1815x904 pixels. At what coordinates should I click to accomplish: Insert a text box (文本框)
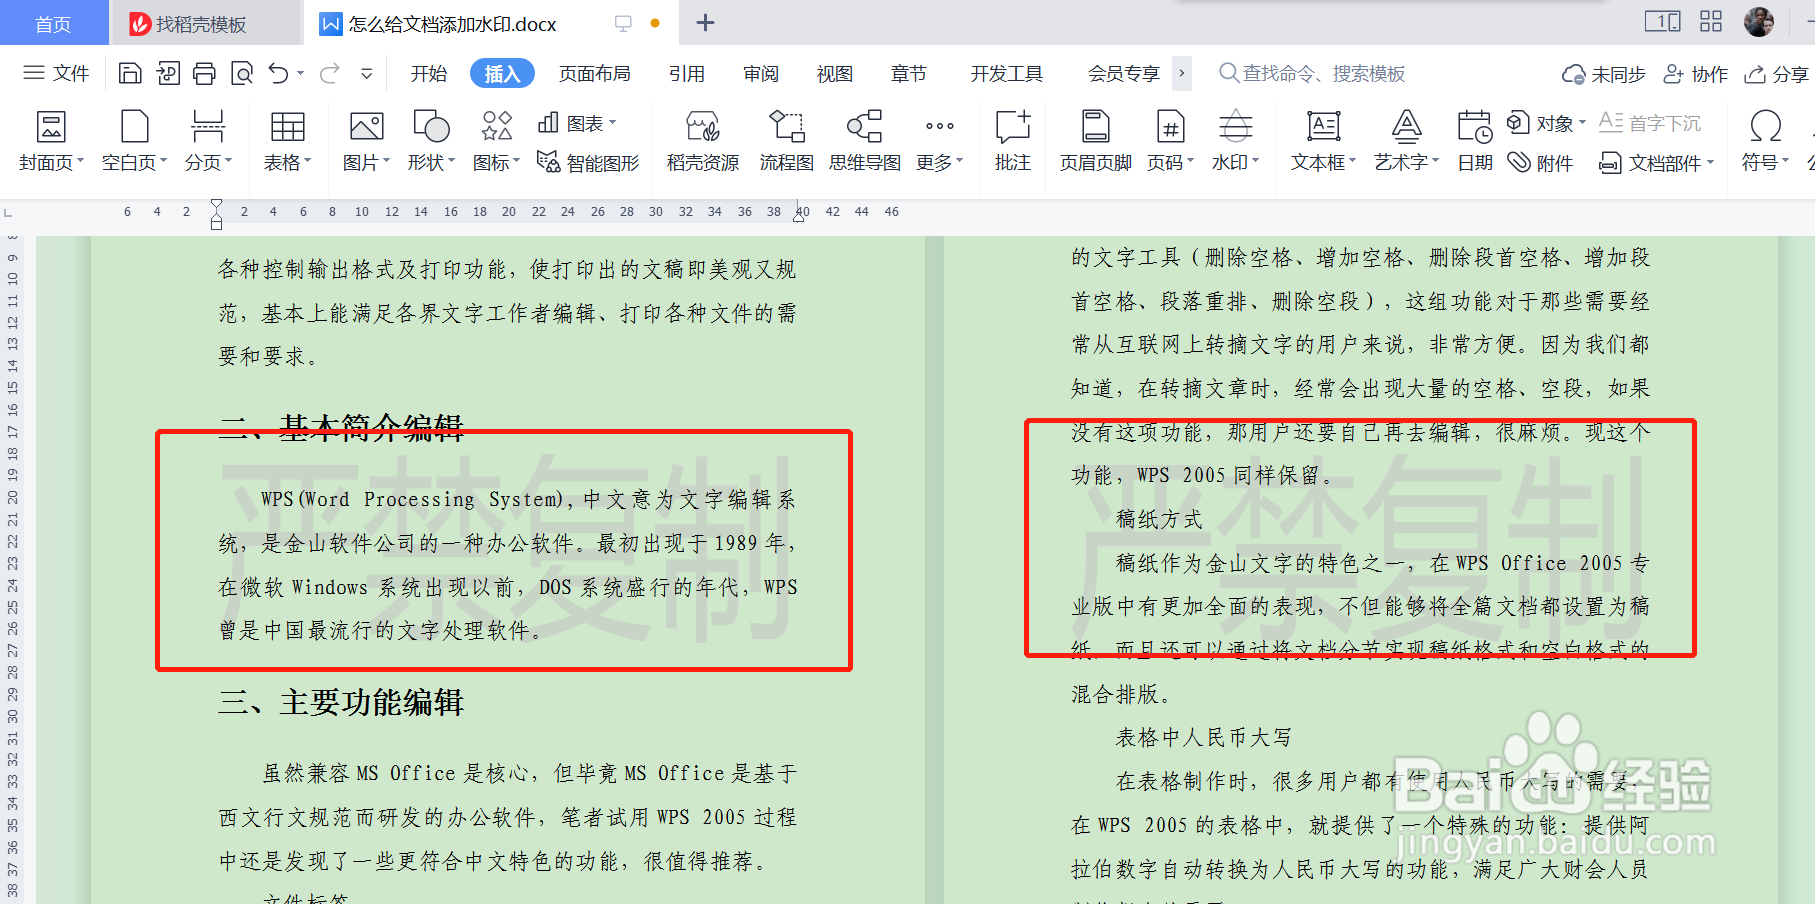(1323, 141)
